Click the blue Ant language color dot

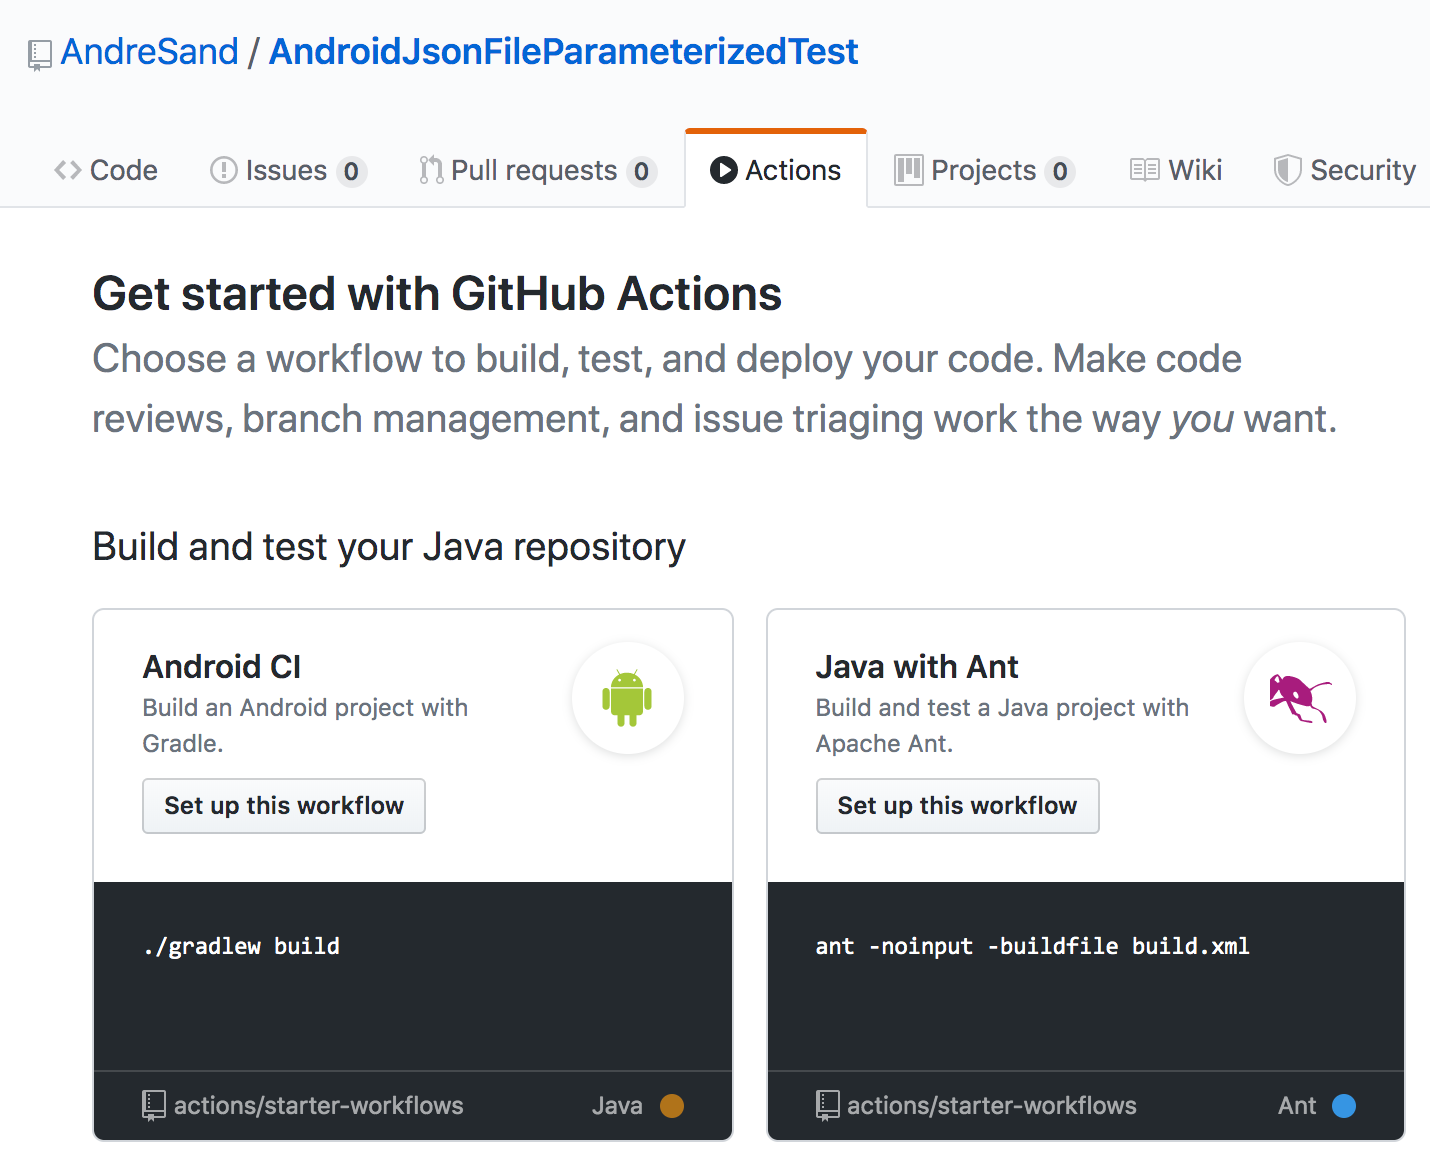(1344, 1106)
